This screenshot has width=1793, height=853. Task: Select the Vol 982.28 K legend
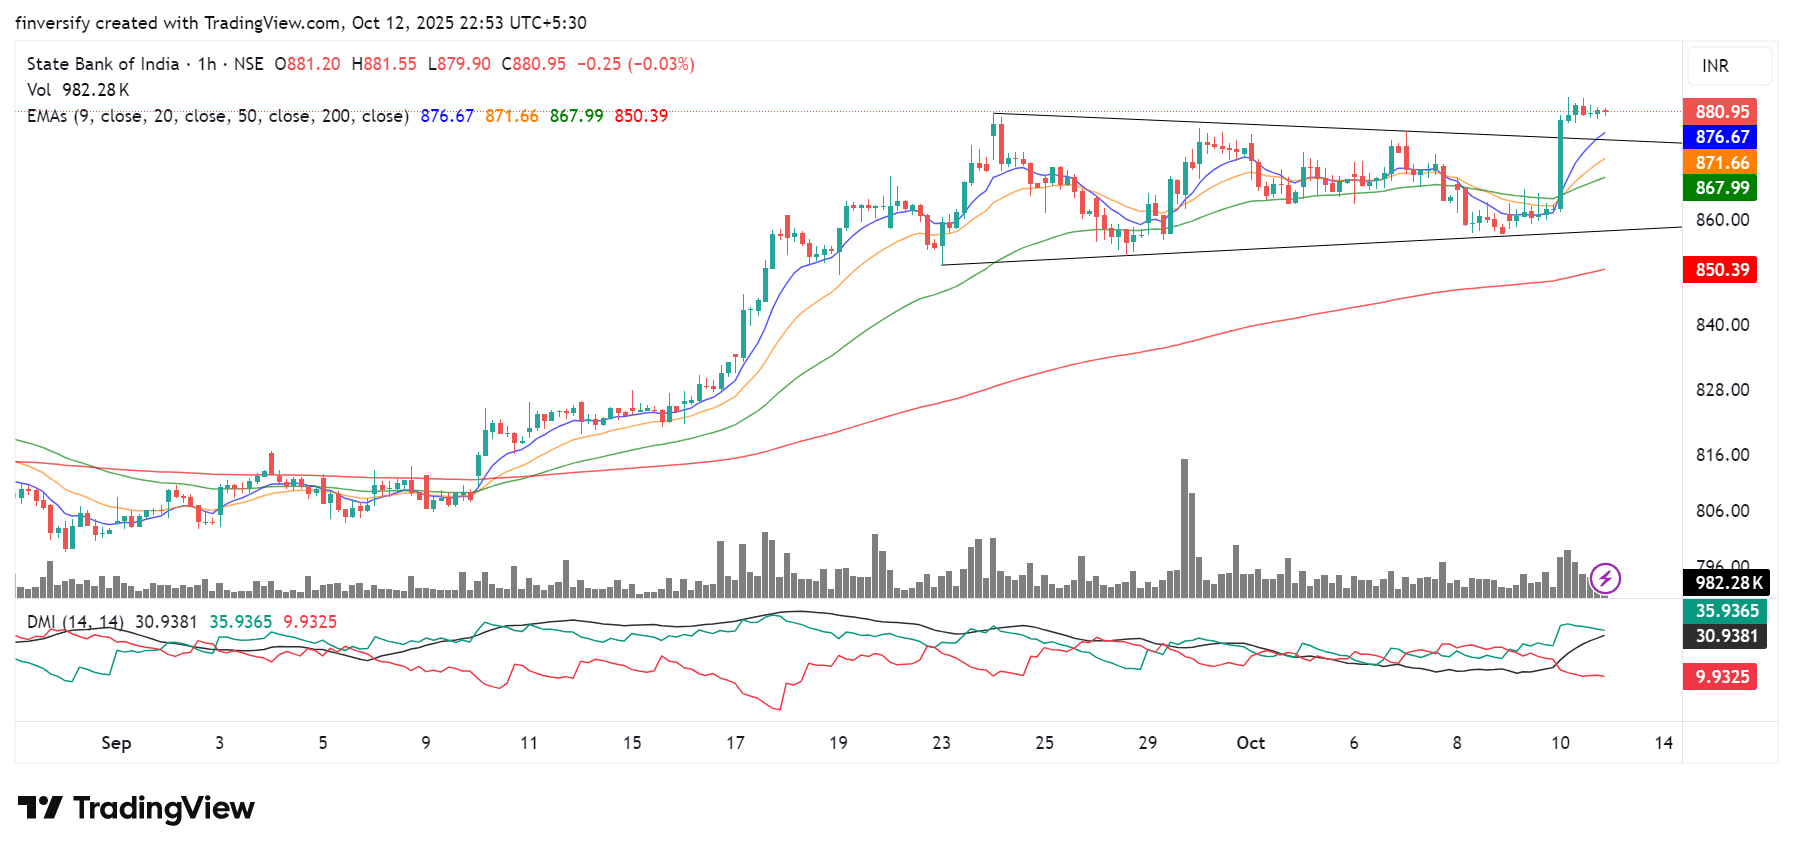pyautogui.click(x=78, y=90)
